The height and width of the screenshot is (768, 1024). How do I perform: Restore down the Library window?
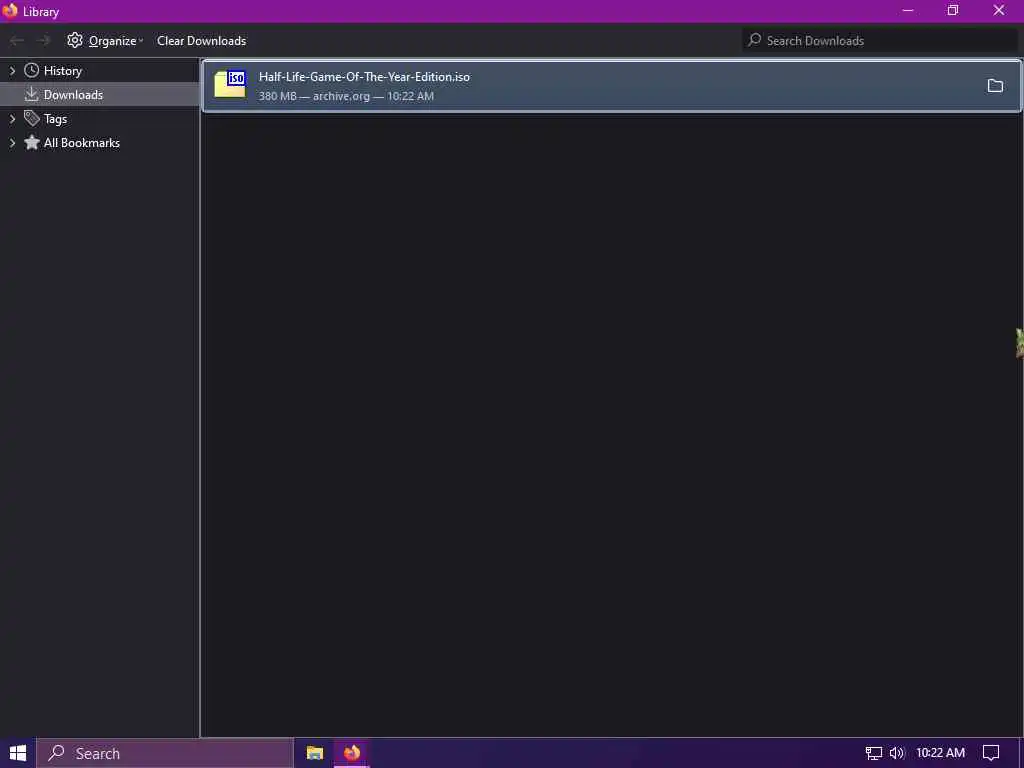click(x=953, y=10)
